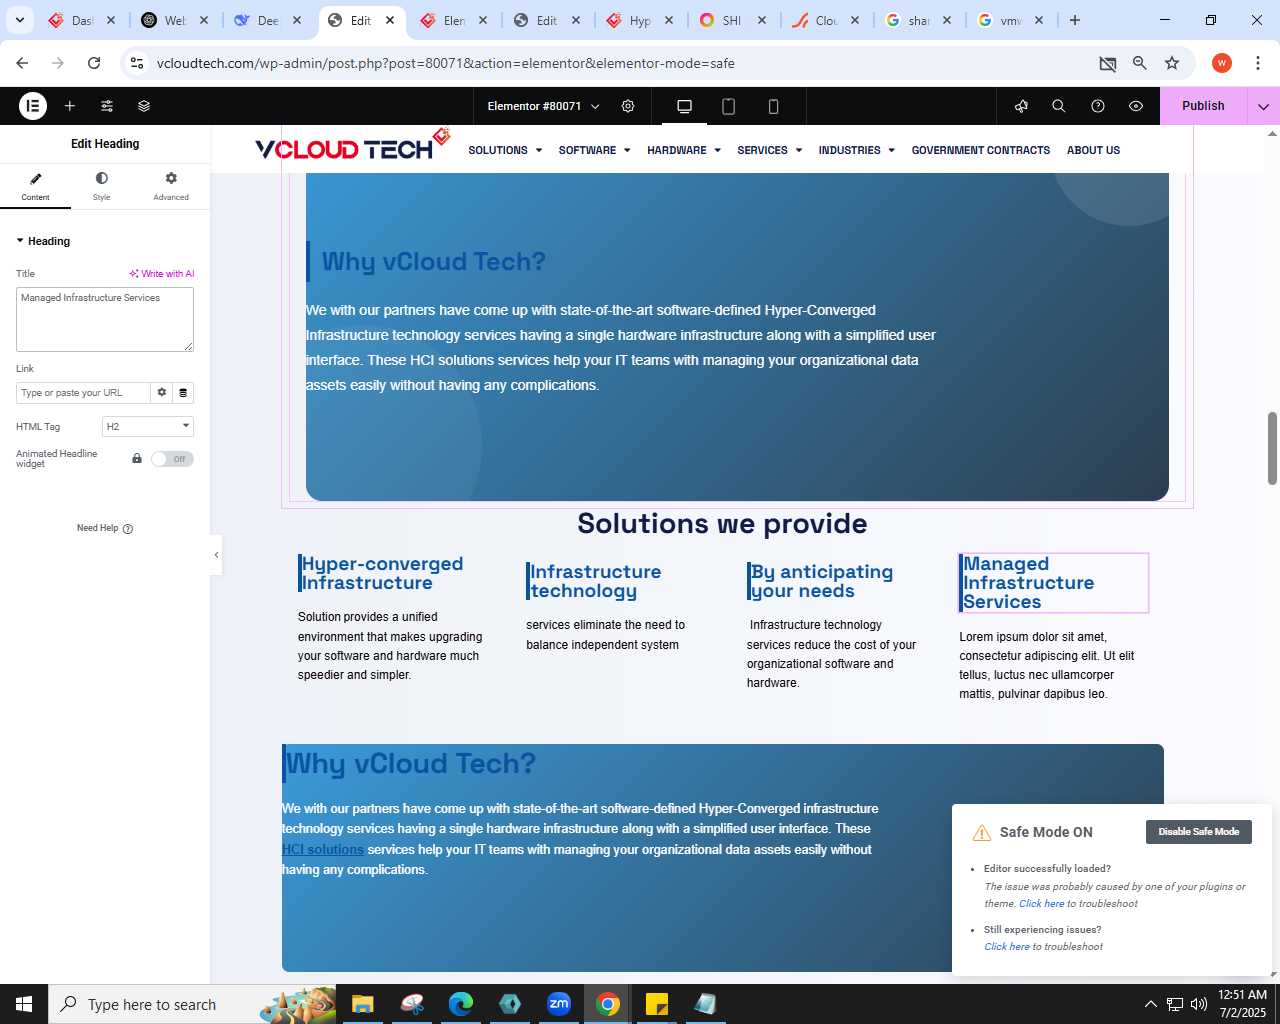Image resolution: width=1280 pixels, height=1024 pixels.
Task: Expand INDUSTRIES nav menu
Action: [856, 150]
